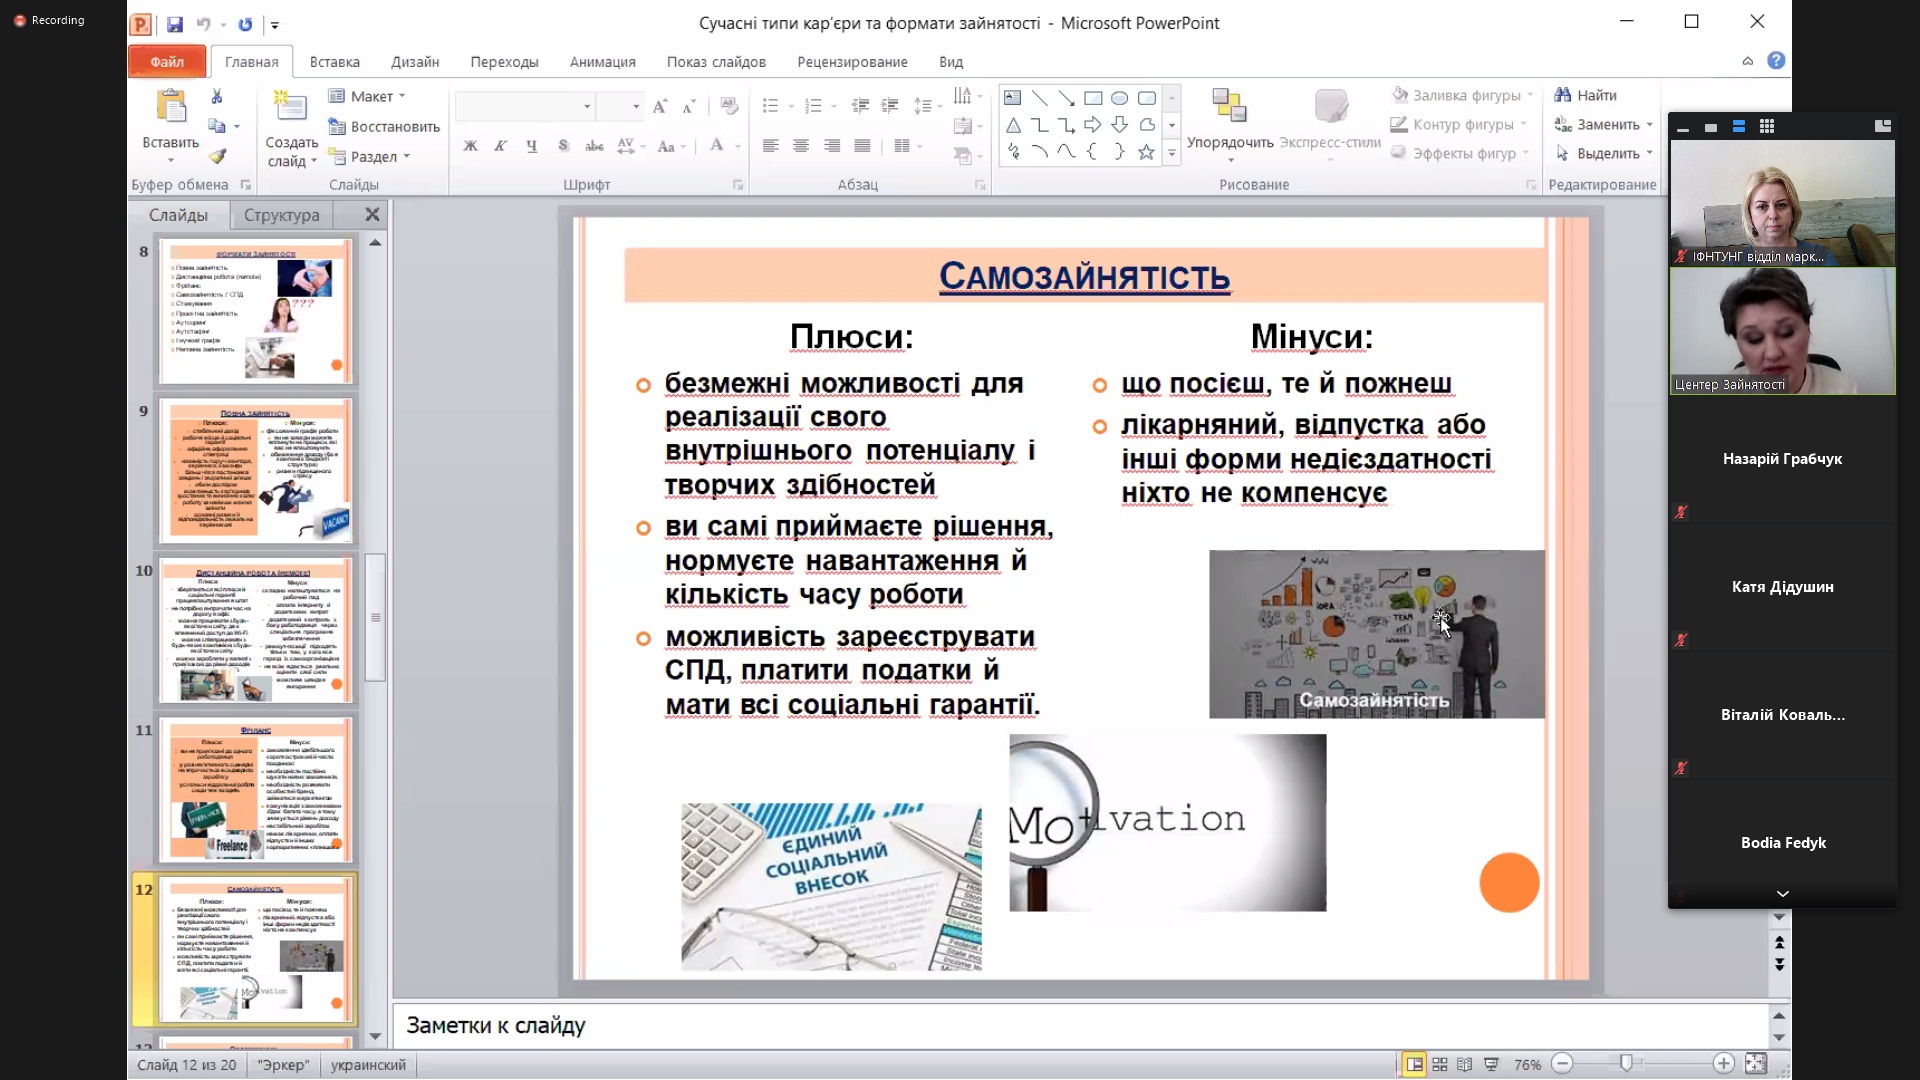Start slideshow from status bar icon
Image resolution: width=1920 pixels, height=1080 pixels.
pyautogui.click(x=1491, y=1065)
